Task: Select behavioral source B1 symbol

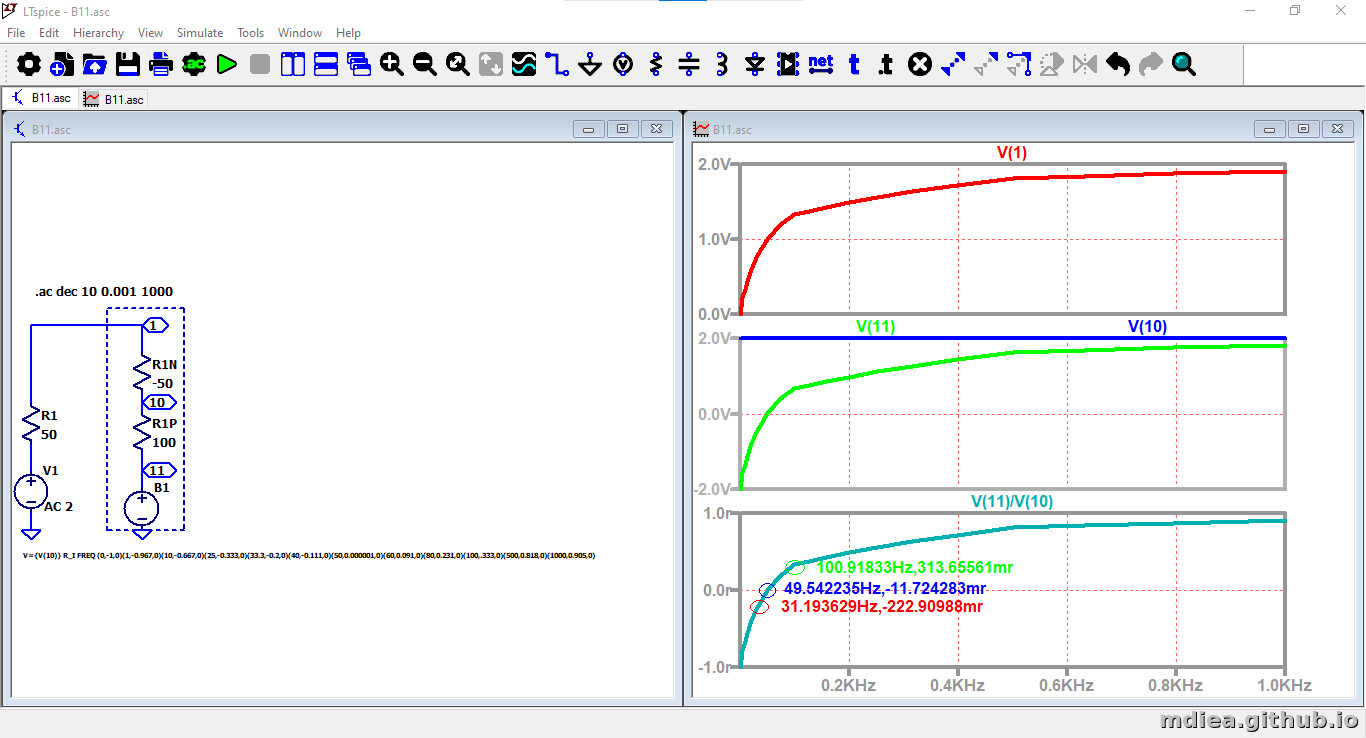Action: tap(141, 508)
